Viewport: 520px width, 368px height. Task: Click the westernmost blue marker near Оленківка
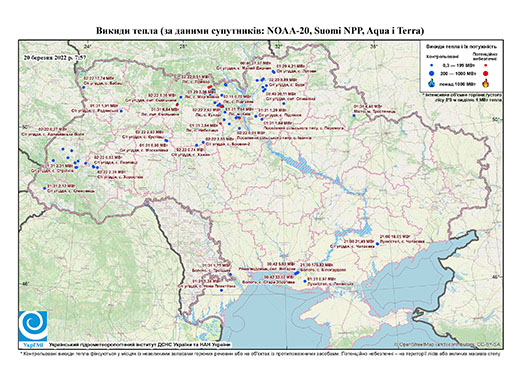click(x=44, y=188)
